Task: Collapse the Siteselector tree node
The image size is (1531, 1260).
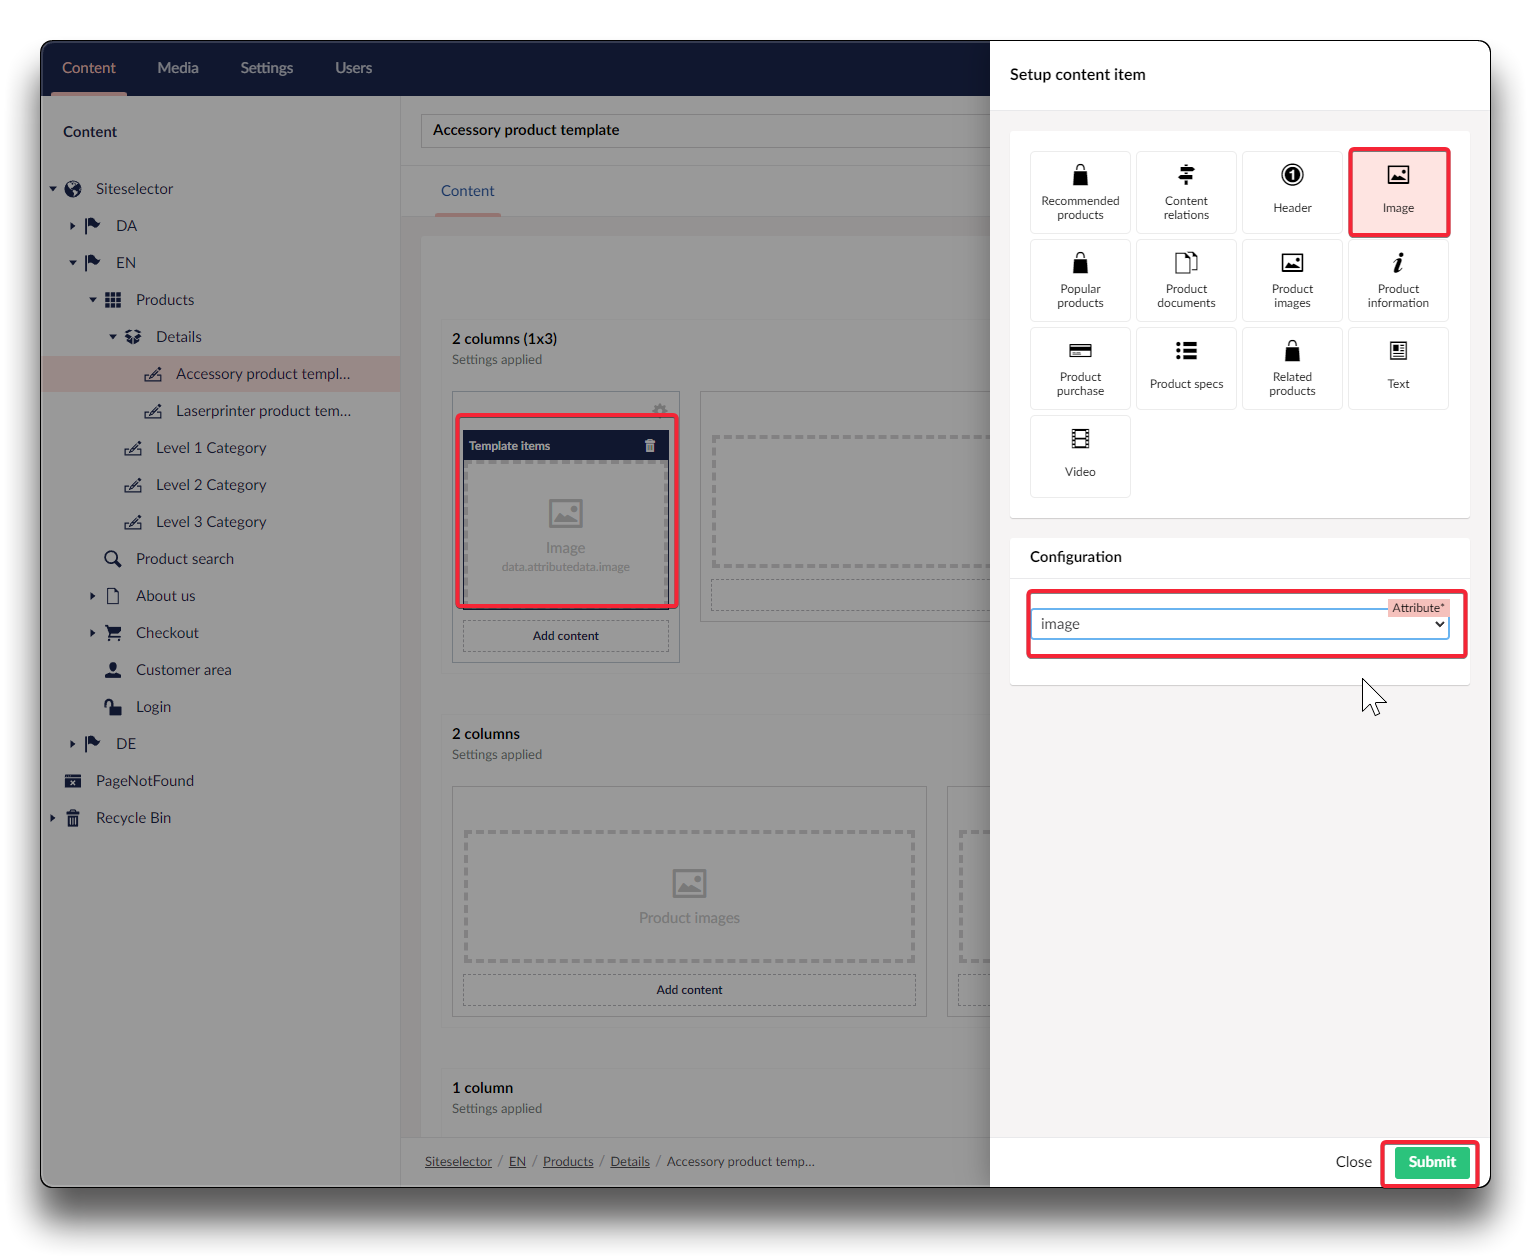Action: point(53,189)
